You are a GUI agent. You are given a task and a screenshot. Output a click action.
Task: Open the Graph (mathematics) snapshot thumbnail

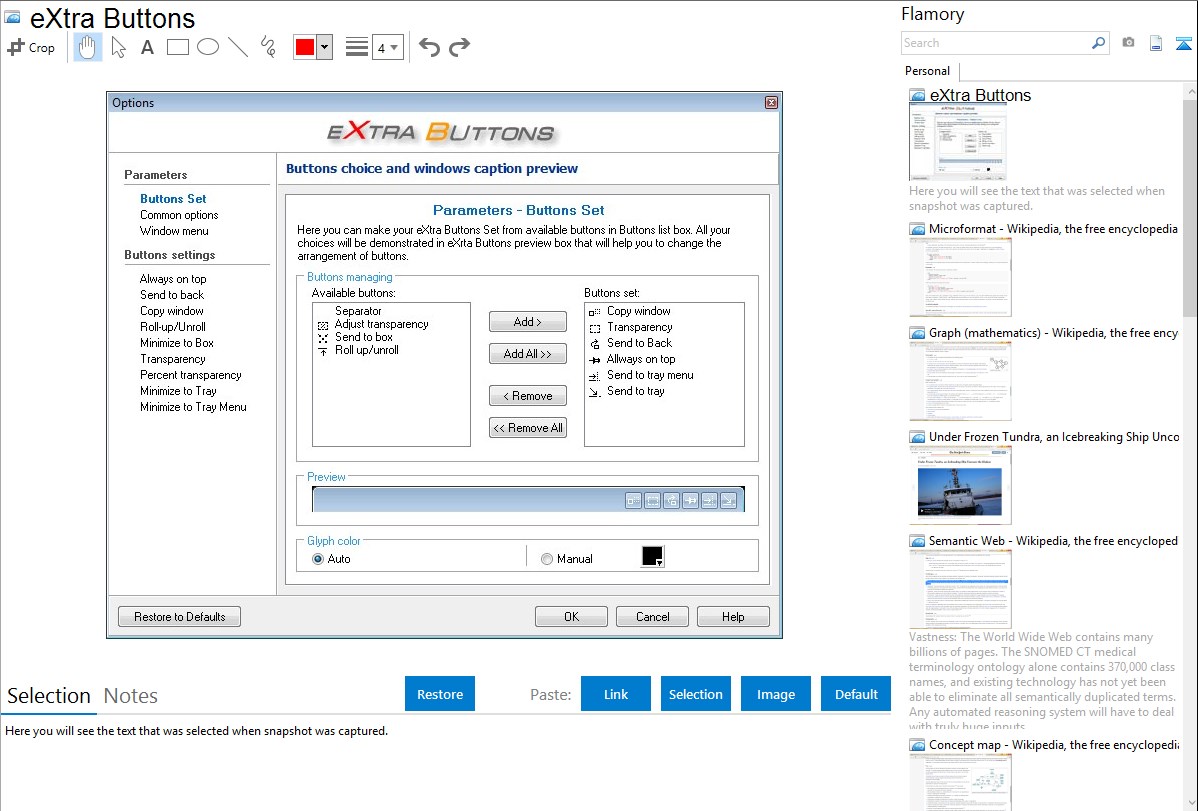click(x=960, y=381)
